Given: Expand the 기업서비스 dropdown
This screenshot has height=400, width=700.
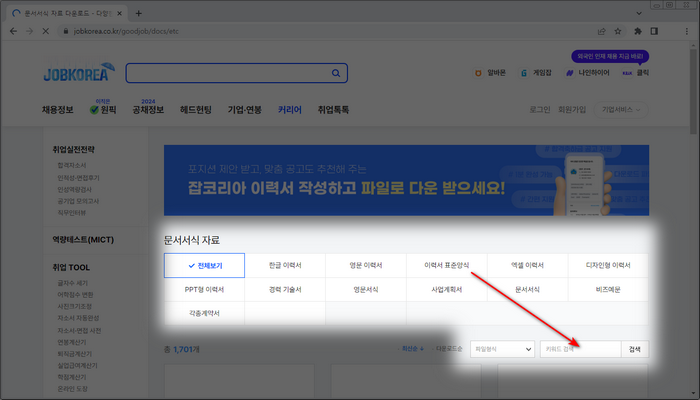Looking at the screenshot, I should [x=621, y=110].
